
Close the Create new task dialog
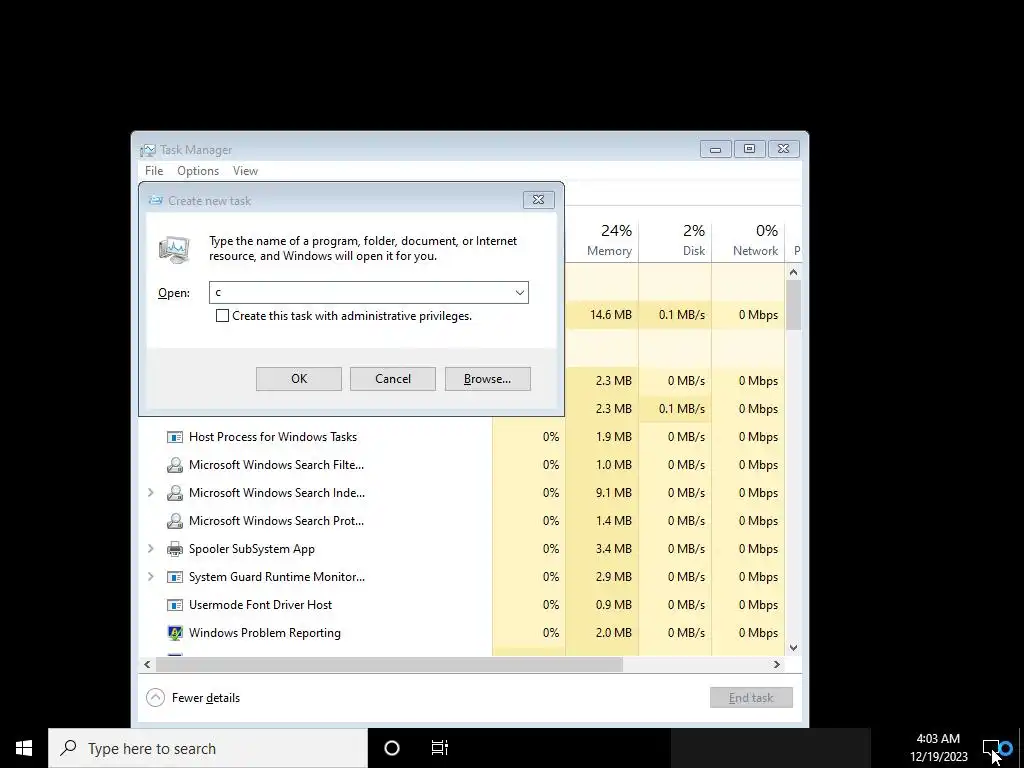pyautogui.click(x=538, y=200)
